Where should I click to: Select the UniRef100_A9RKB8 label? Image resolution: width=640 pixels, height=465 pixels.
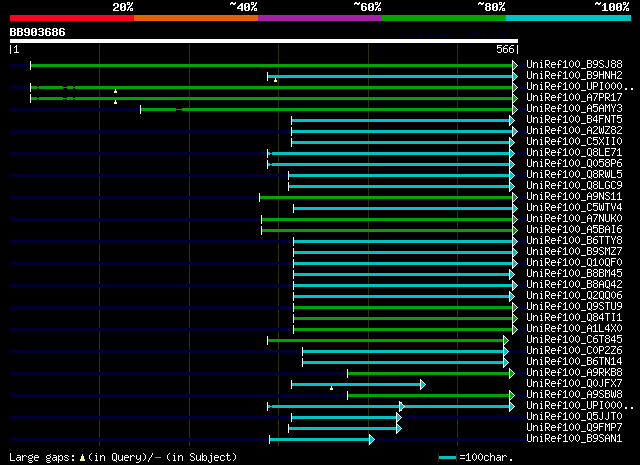coord(574,373)
